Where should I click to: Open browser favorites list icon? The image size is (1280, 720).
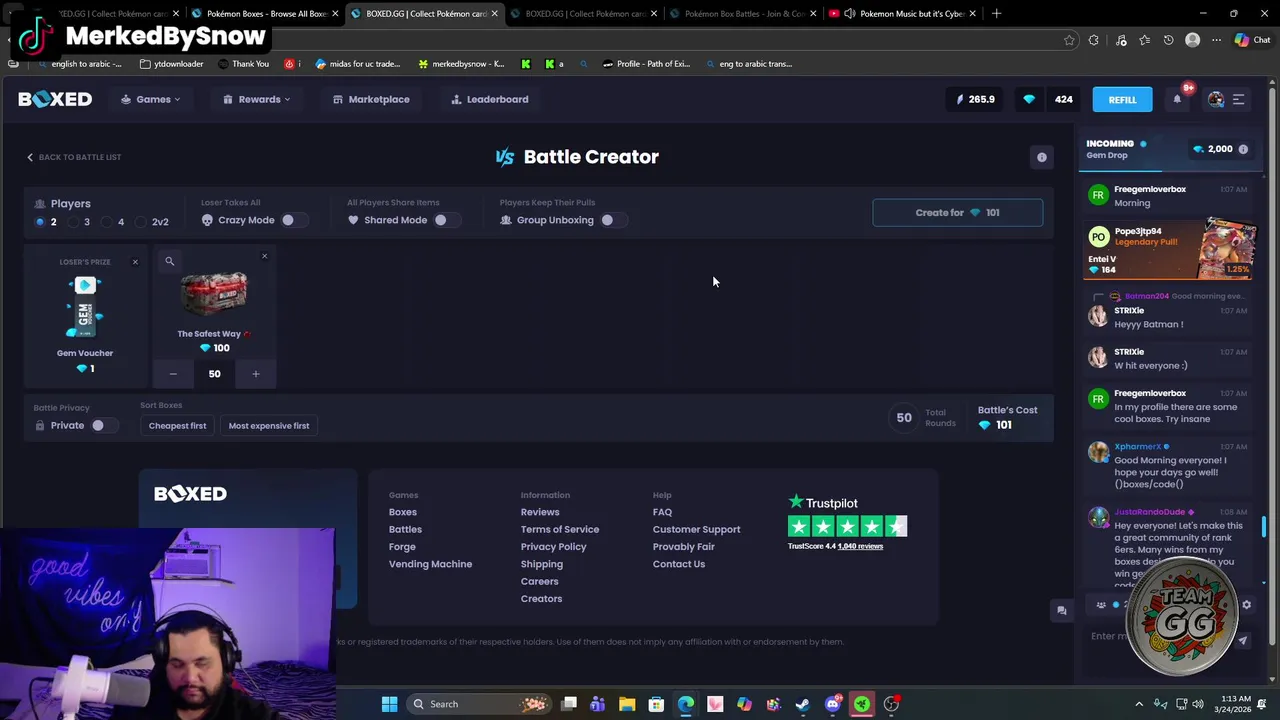coord(1144,40)
